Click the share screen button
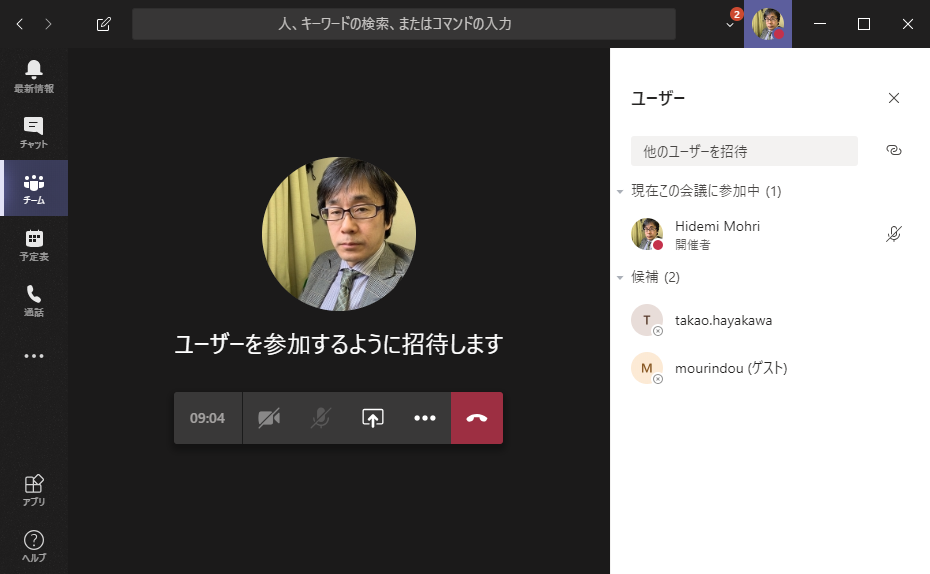930x574 pixels. [372, 418]
